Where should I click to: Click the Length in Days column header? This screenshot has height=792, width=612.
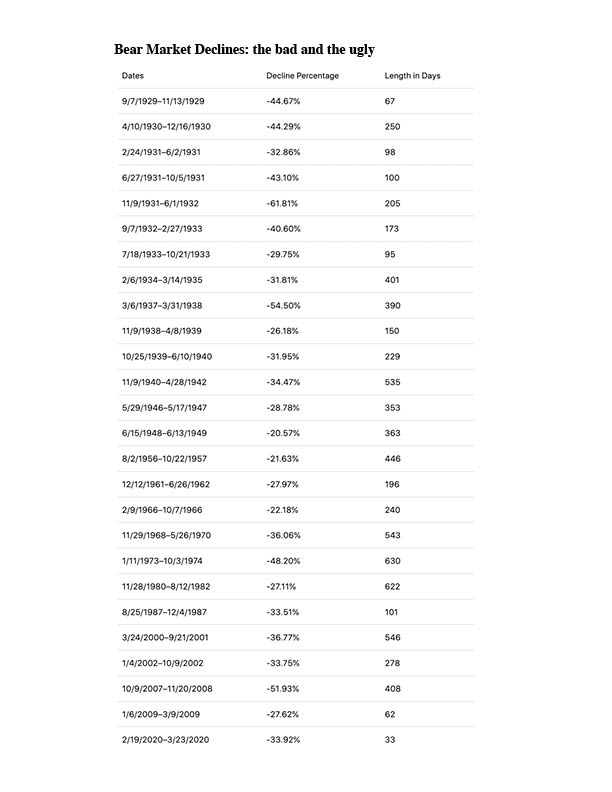click(x=413, y=76)
